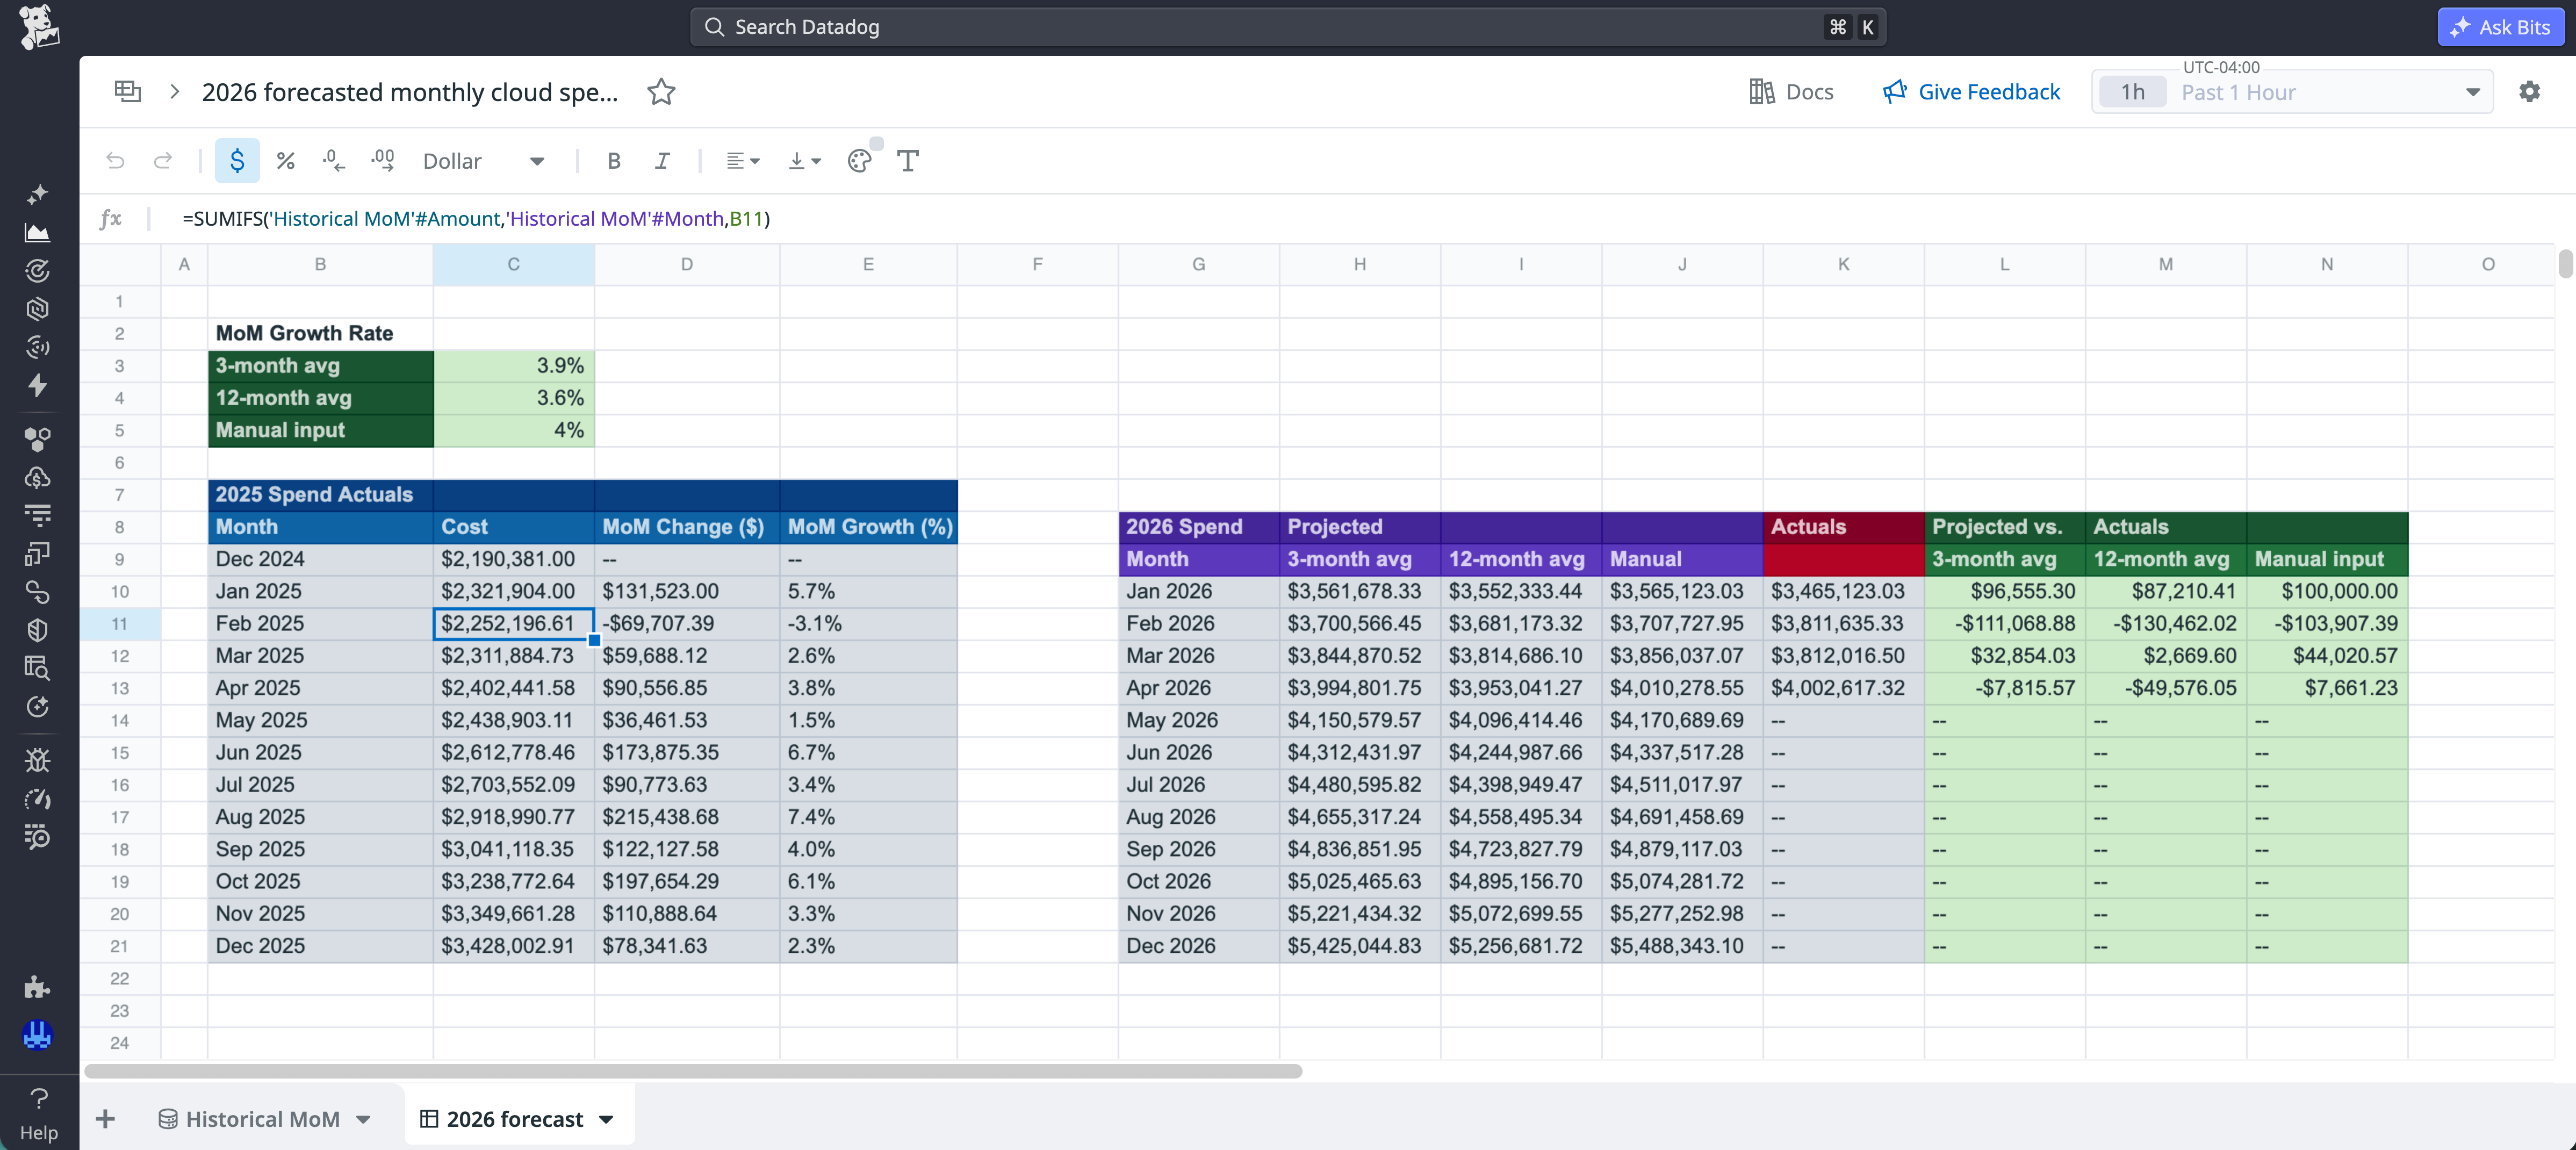Open horizontal alignment dropdown
This screenshot has height=1150, width=2576.
tap(743, 161)
